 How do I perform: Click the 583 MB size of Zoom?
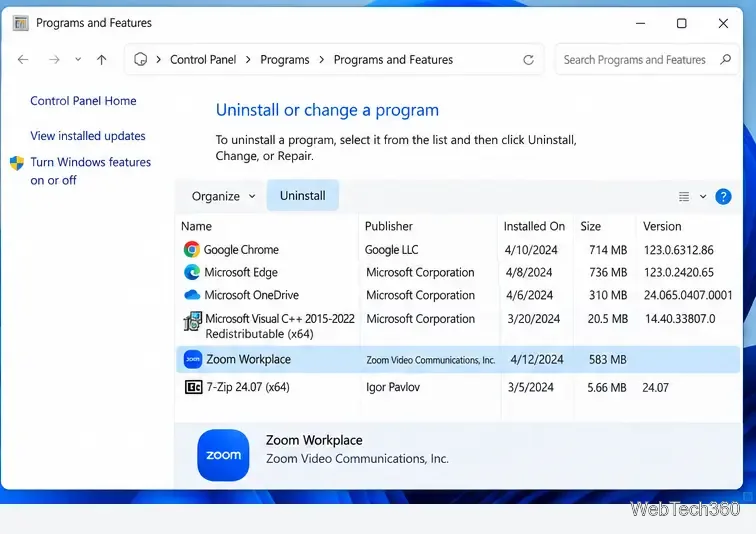click(x=608, y=360)
